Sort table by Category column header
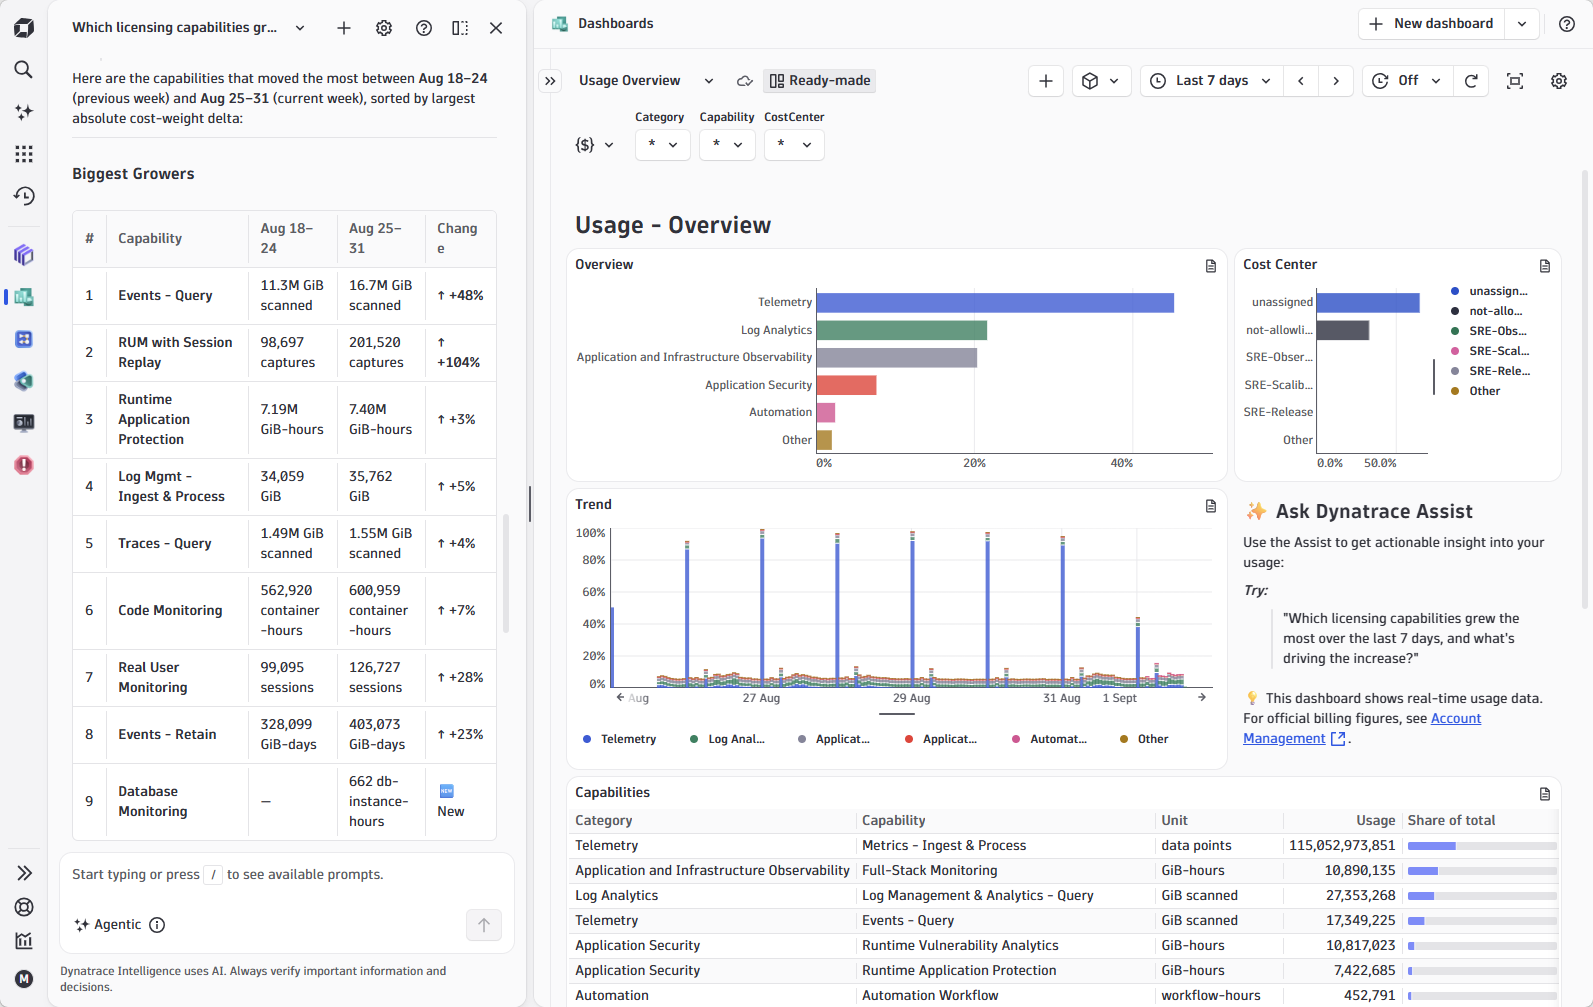Image resolution: width=1593 pixels, height=1007 pixels. coord(604,820)
